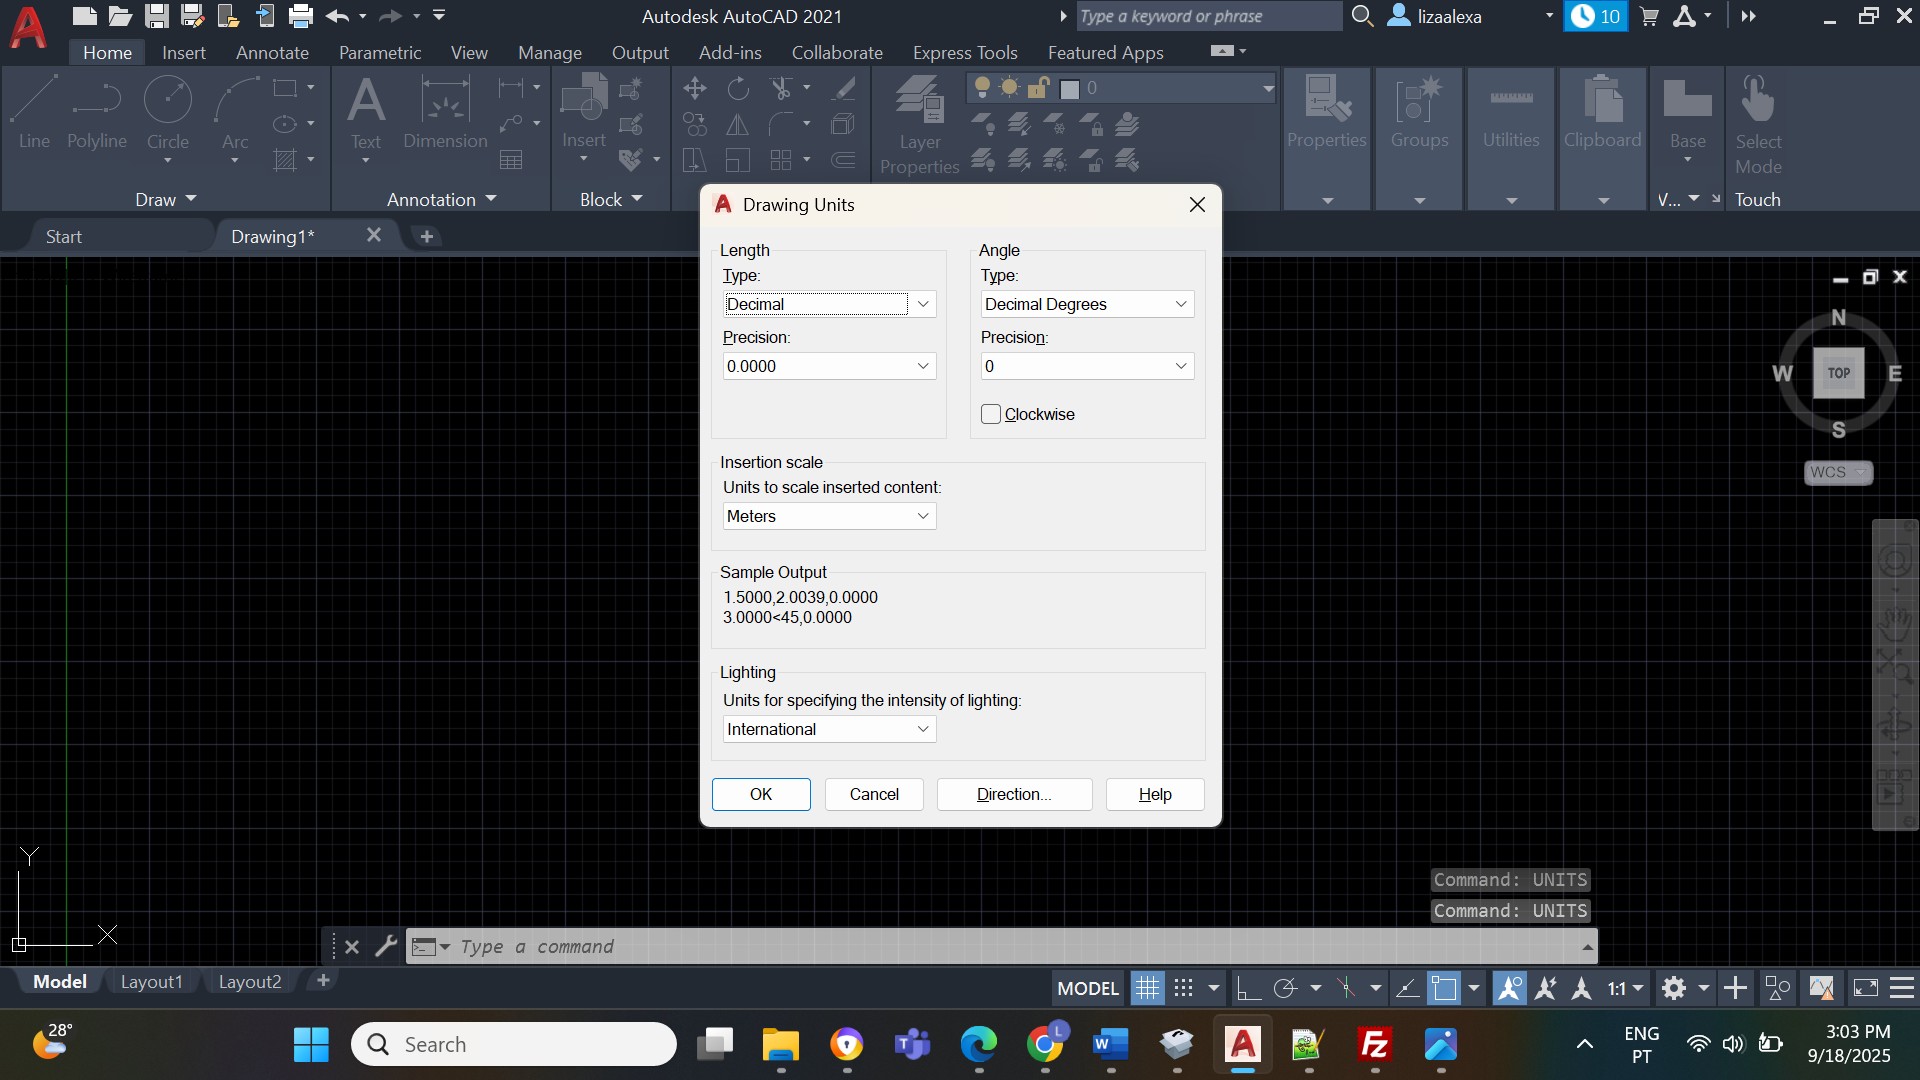Image resolution: width=1920 pixels, height=1080 pixels.
Task: Click the Direction... button
Action: (1014, 794)
